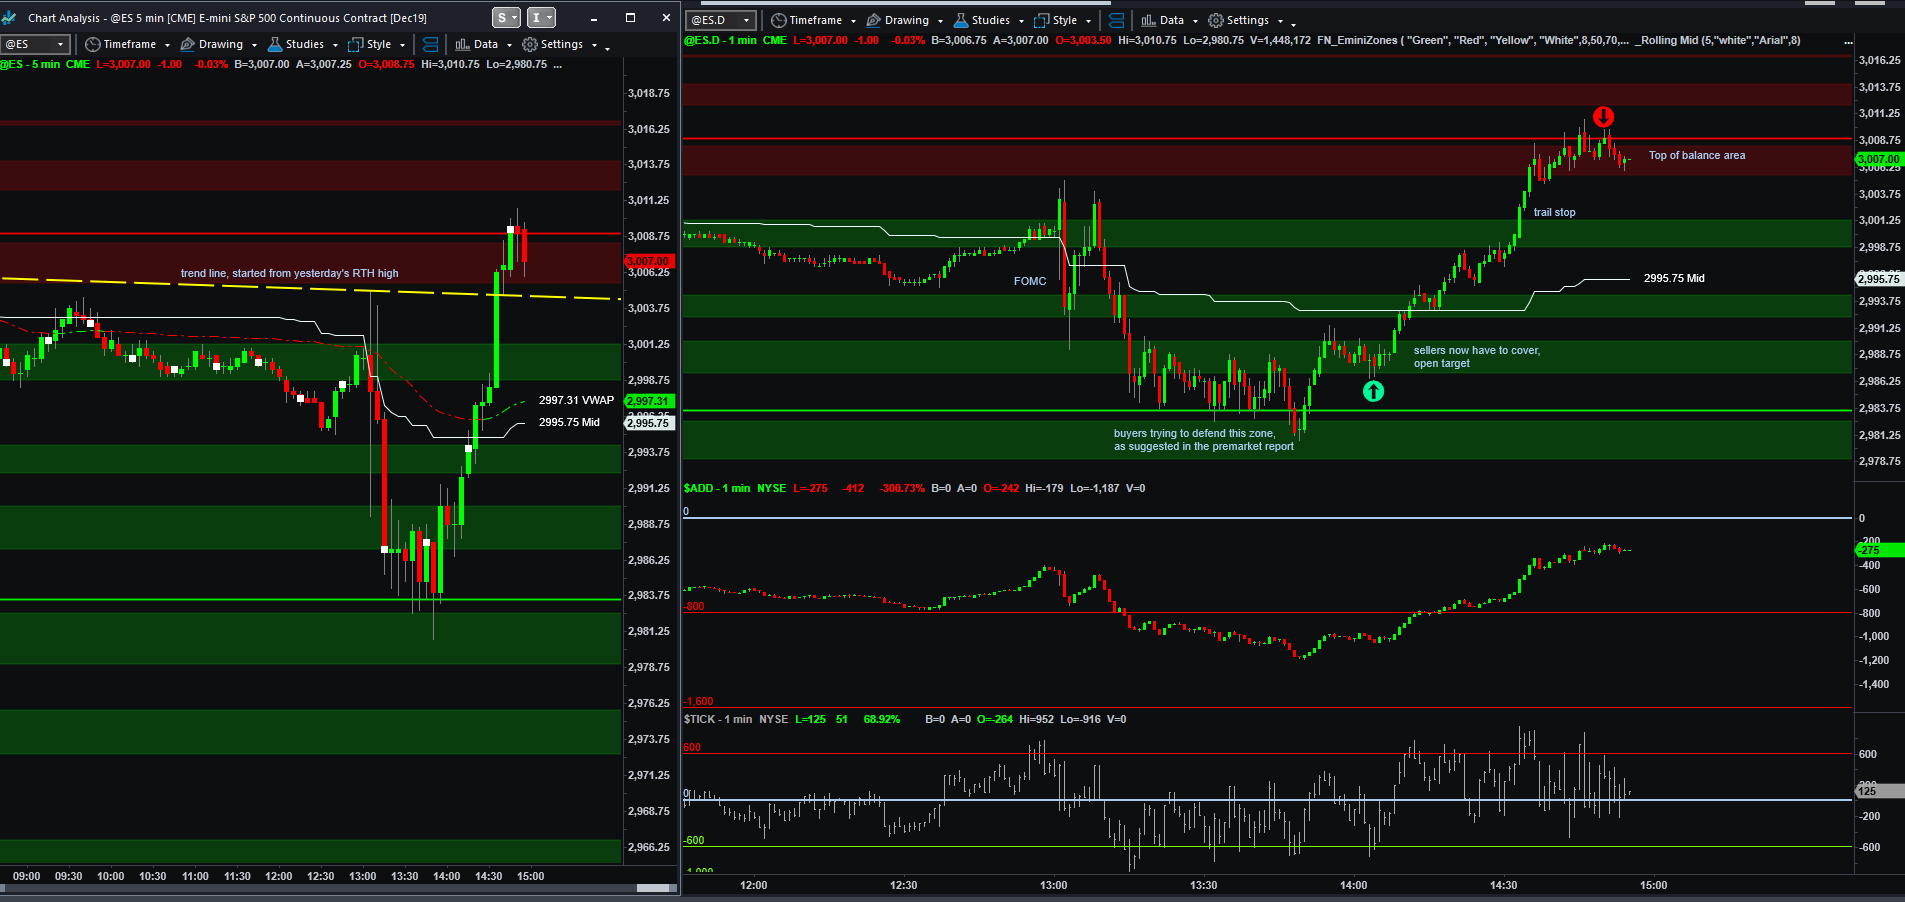This screenshot has height=902, width=1905.
Task: Open the S link dropdown in the title bar
Action: (x=507, y=18)
